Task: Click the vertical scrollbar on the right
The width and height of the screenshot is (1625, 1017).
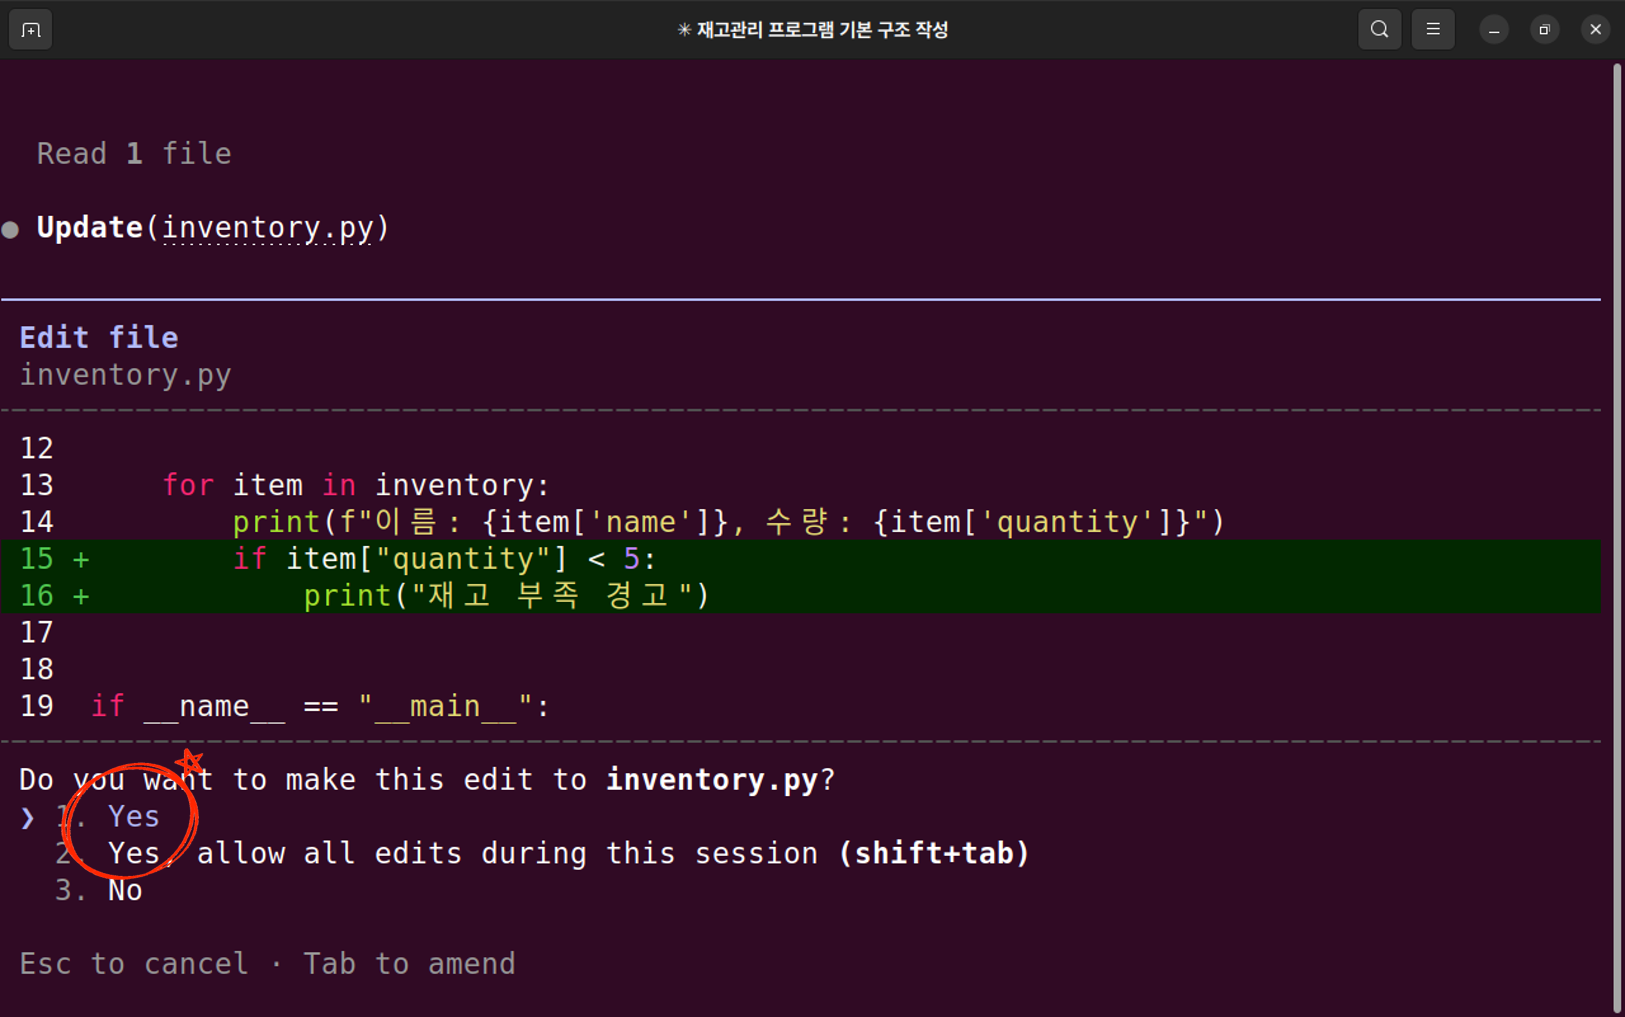Action: [x=1617, y=538]
